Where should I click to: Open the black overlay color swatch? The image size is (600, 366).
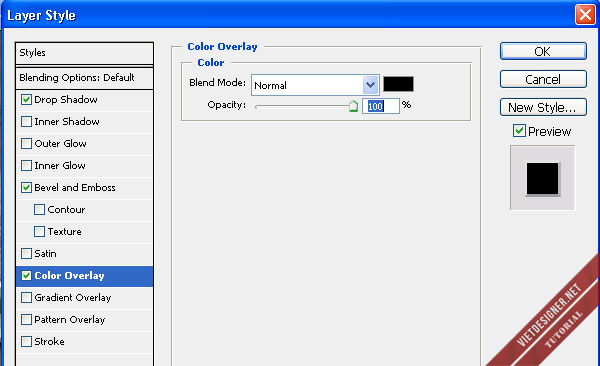coord(398,84)
